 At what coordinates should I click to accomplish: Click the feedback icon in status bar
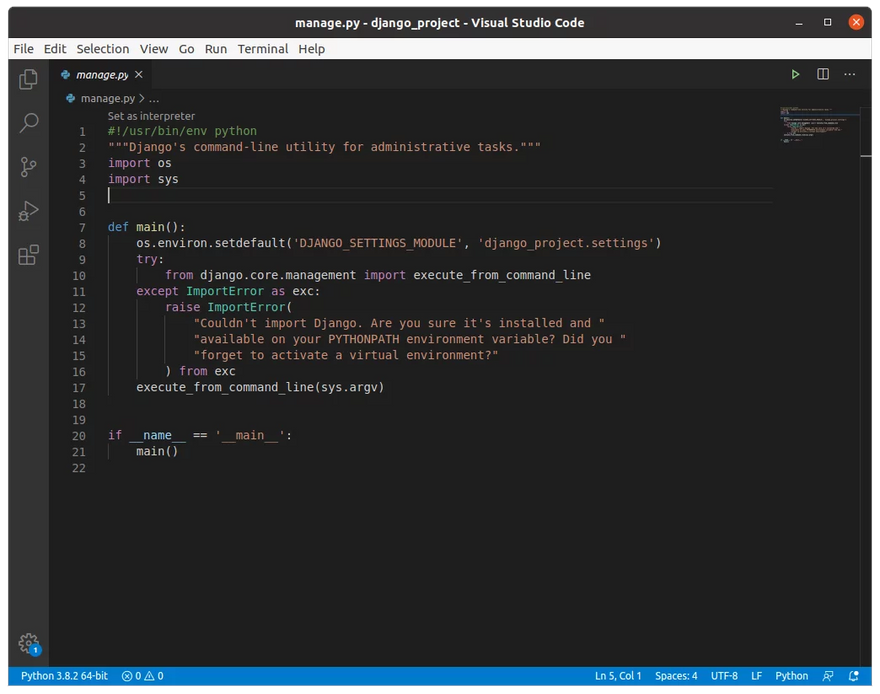point(828,676)
